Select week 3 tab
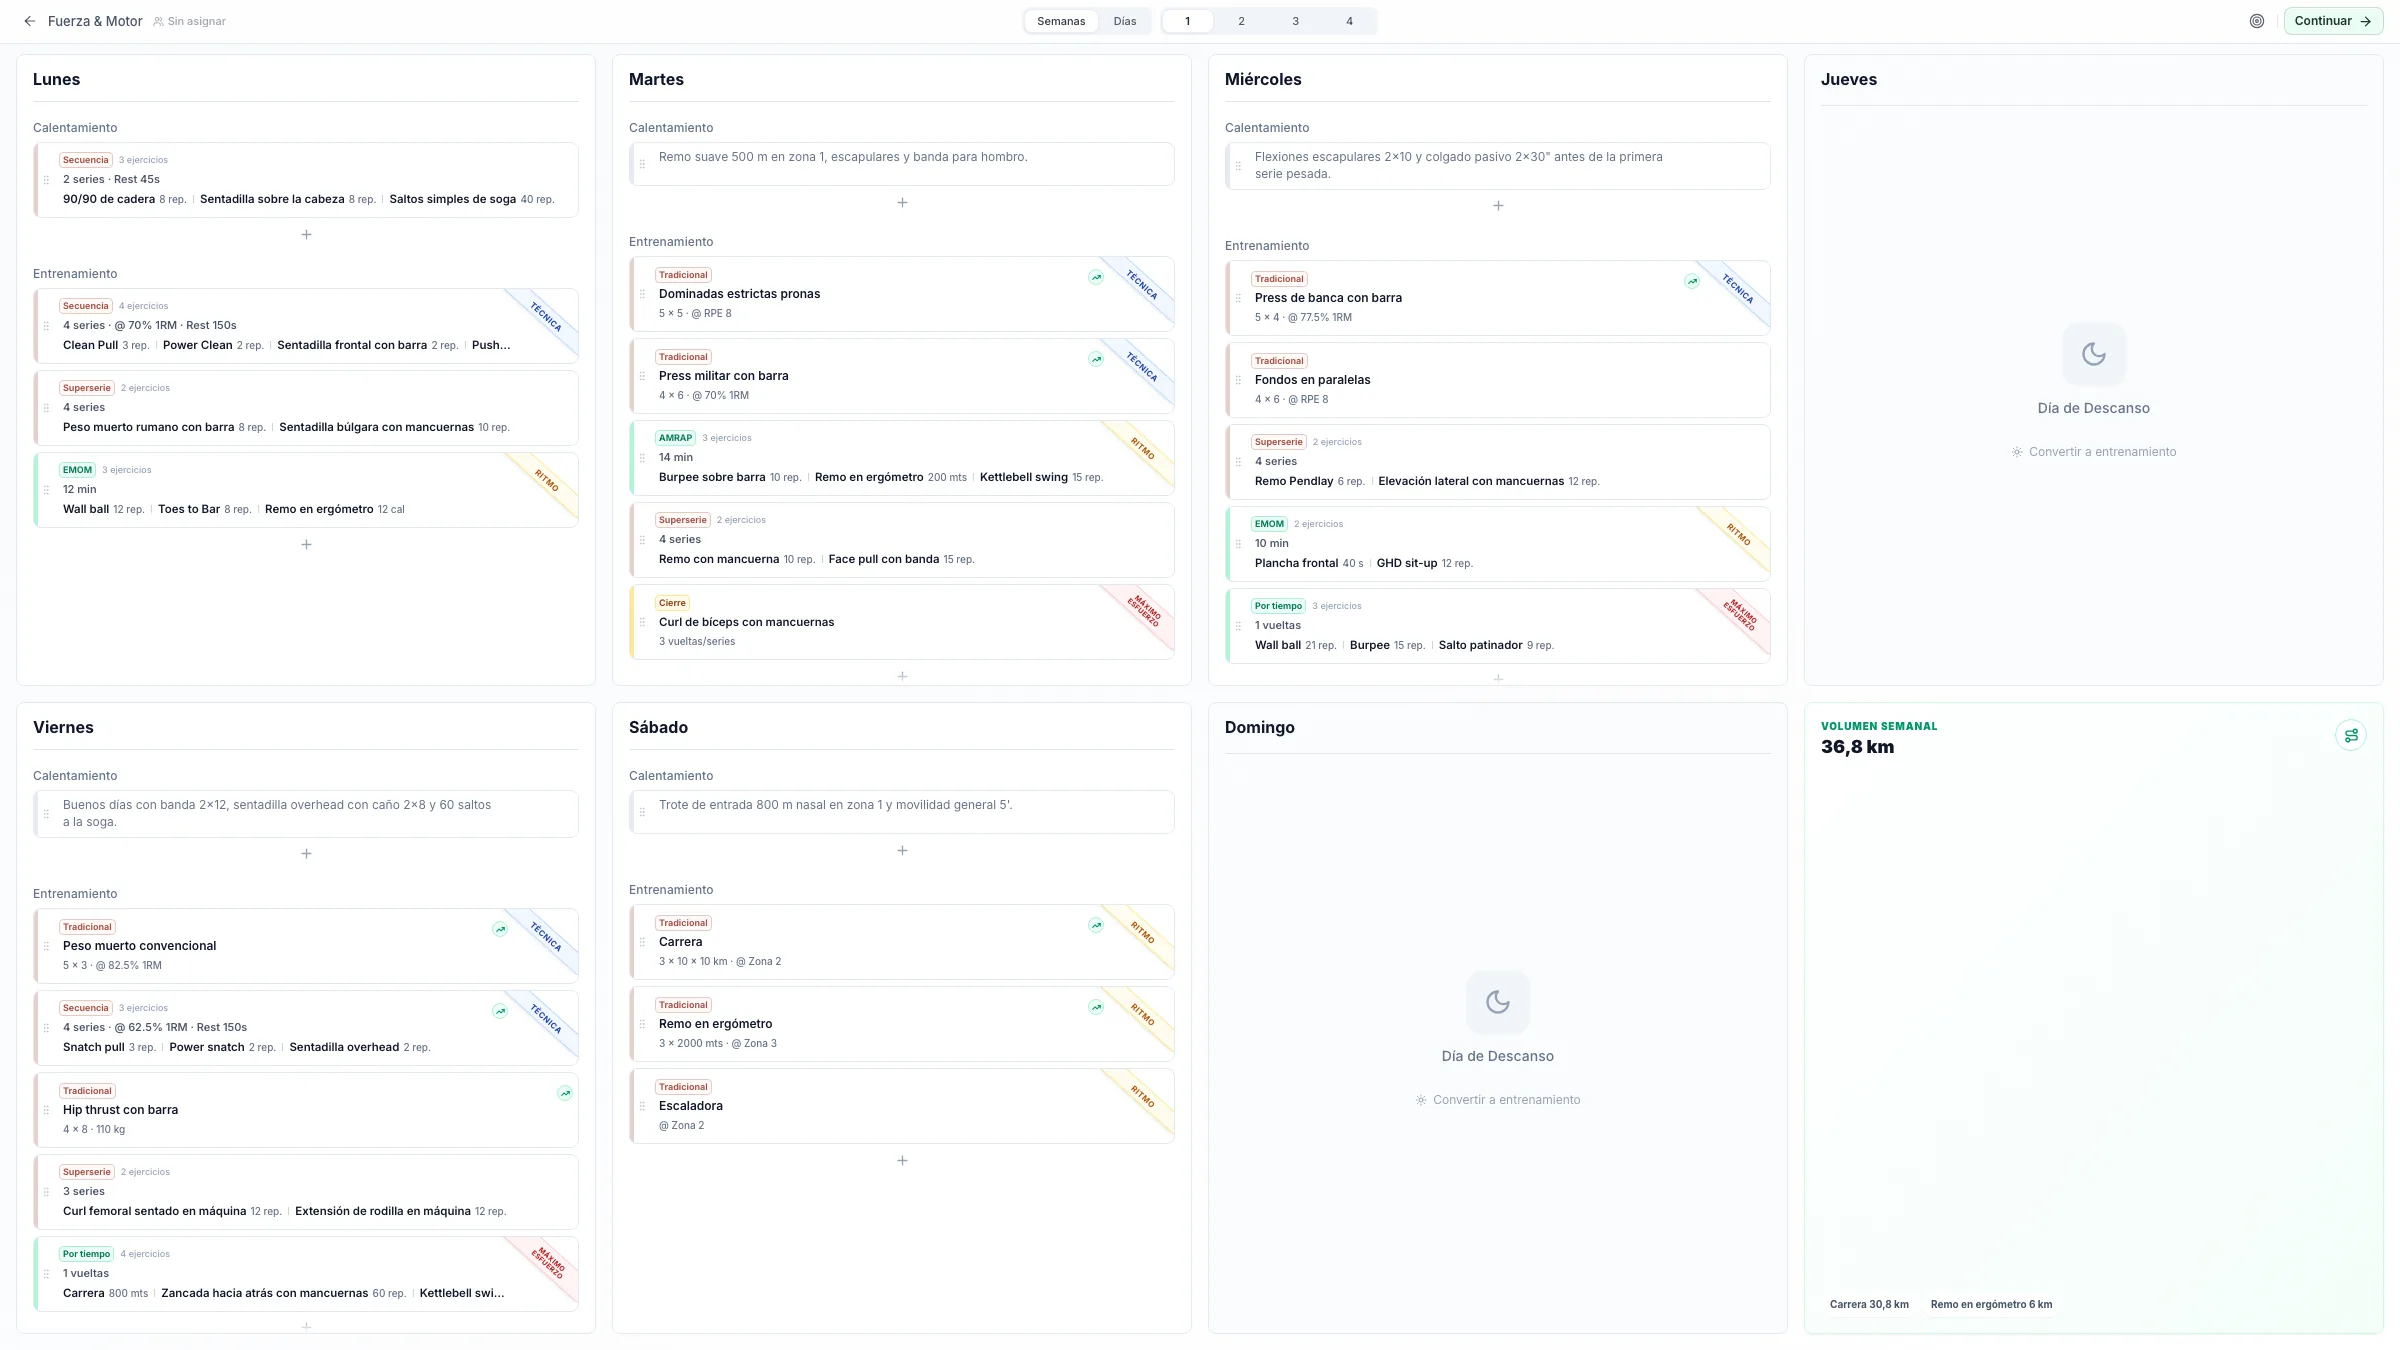The width and height of the screenshot is (2400, 1350). pos(1295,21)
